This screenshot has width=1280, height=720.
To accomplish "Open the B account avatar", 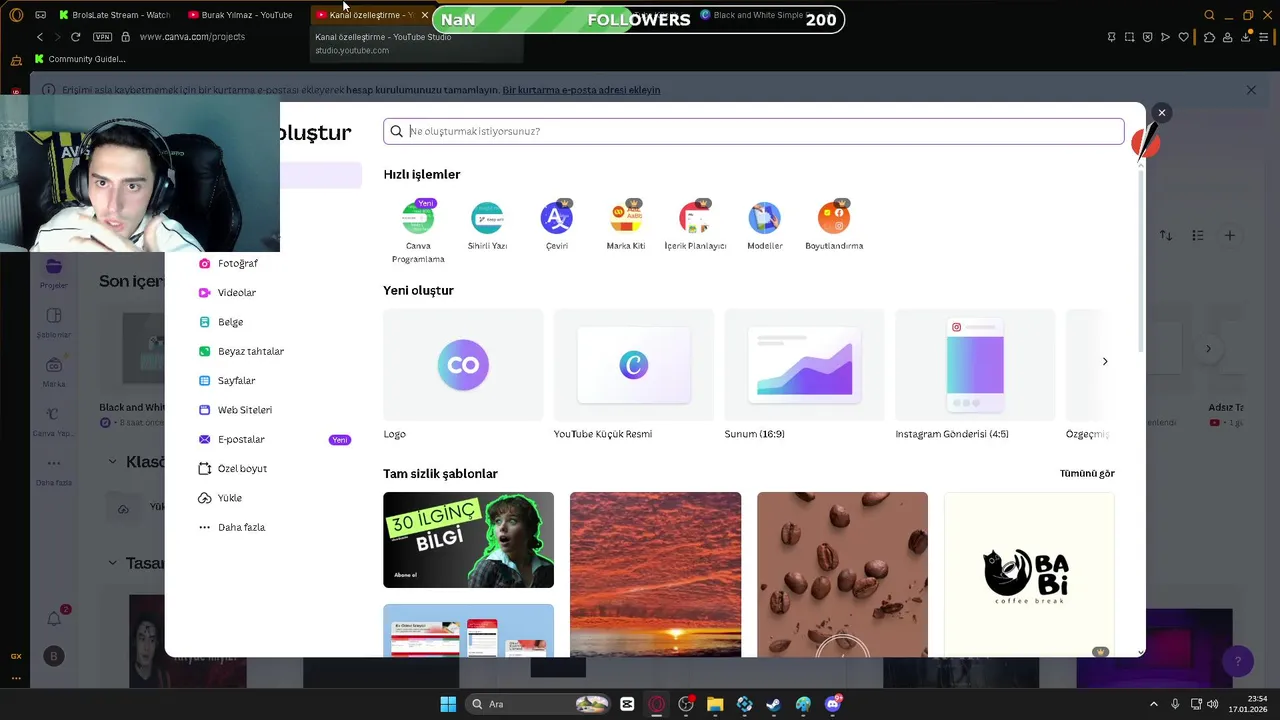I will click(x=54, y=657).
